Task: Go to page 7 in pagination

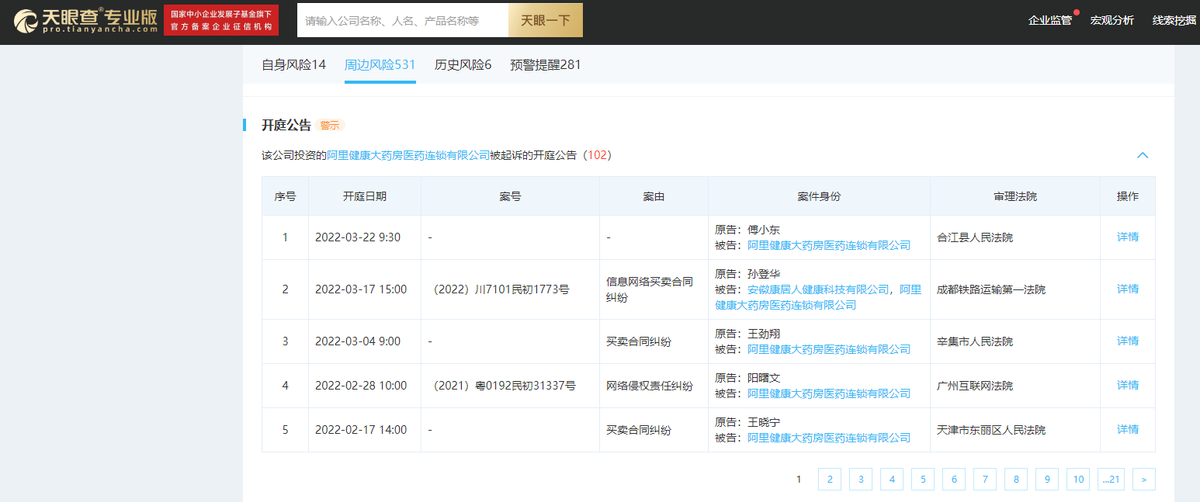Action: (984, 479)
